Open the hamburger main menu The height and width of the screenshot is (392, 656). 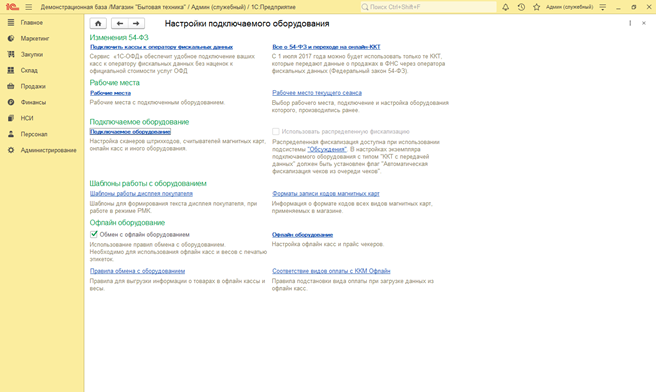29,7
